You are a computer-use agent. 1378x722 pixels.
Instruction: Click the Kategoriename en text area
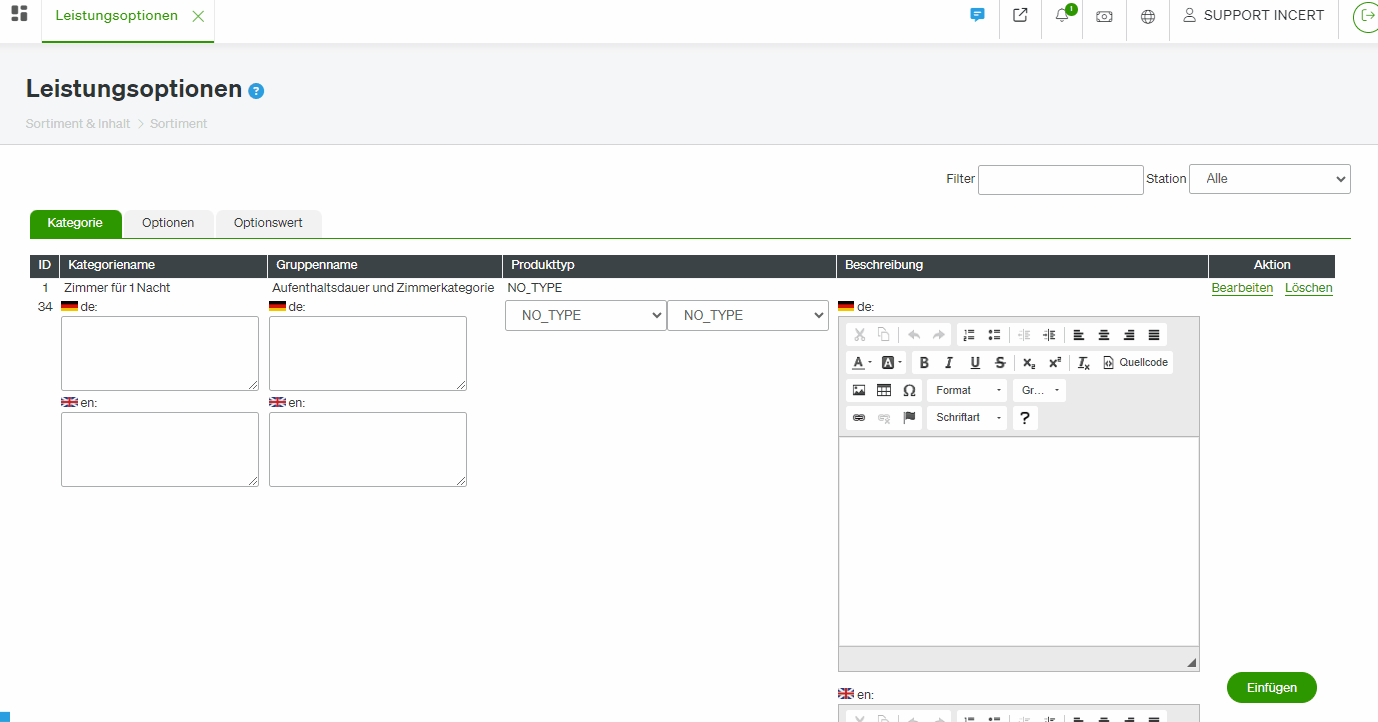(x=160, y=449)
